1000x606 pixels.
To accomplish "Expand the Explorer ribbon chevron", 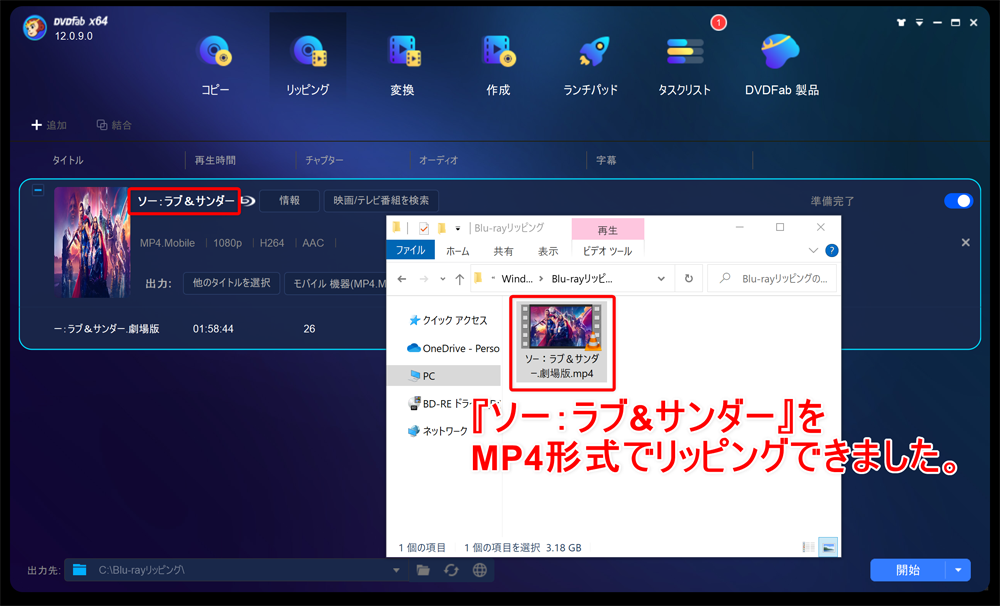I will pos(813,250).
